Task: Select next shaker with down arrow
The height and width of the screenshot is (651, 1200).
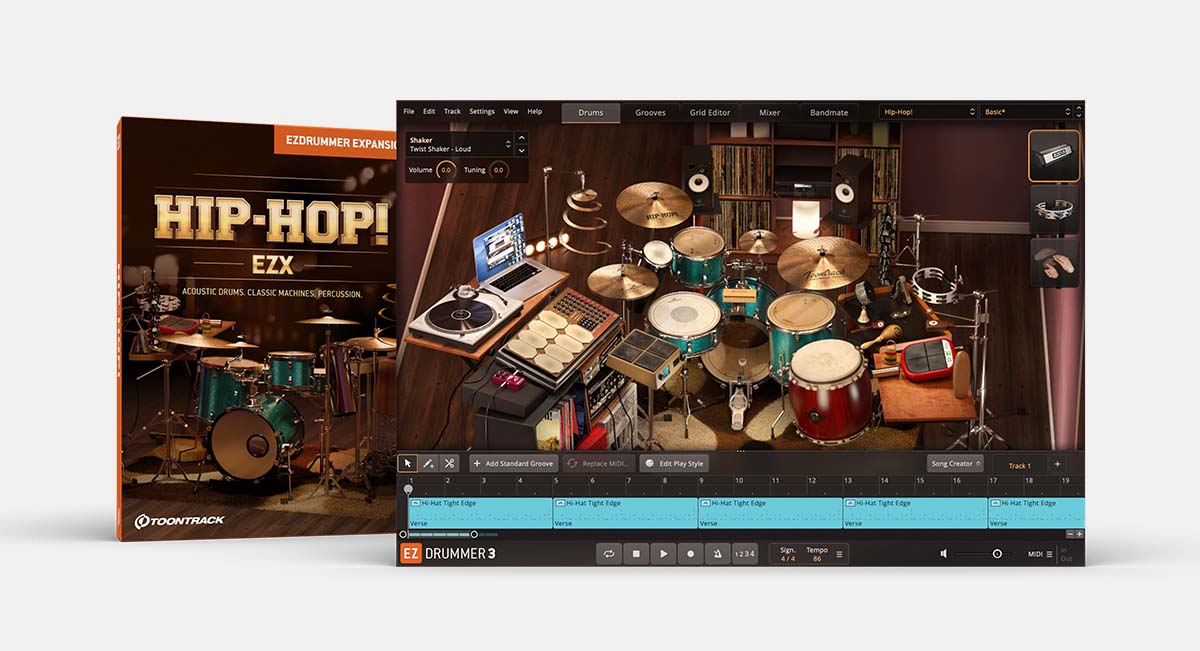Action: (x=521, y=150)
